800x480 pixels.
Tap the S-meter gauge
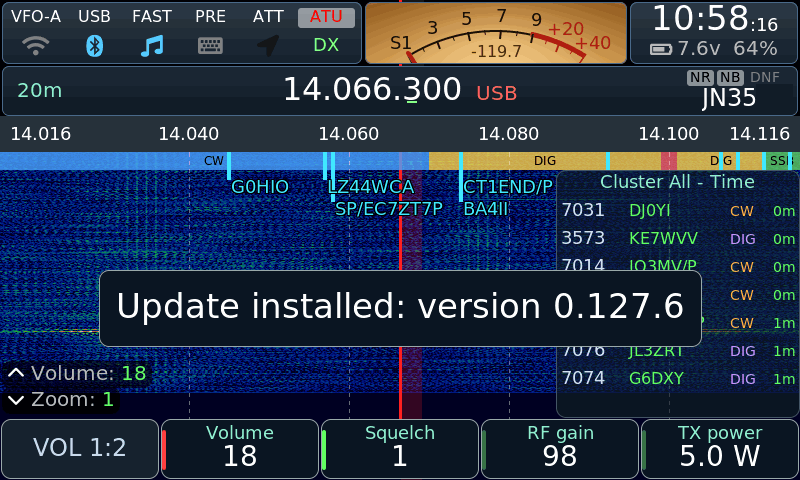click(496, 33)
